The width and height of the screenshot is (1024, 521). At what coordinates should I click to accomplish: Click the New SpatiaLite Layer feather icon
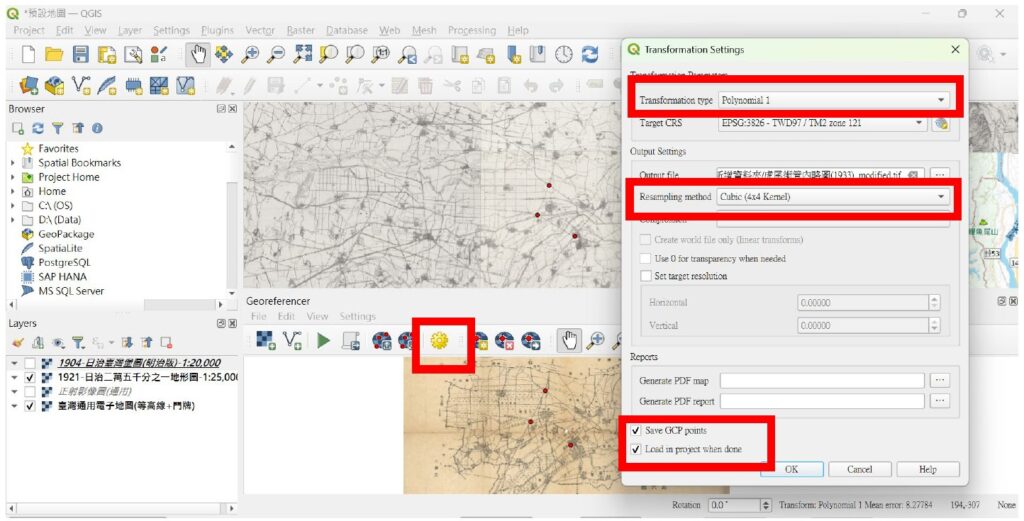(x=106, y=86)
